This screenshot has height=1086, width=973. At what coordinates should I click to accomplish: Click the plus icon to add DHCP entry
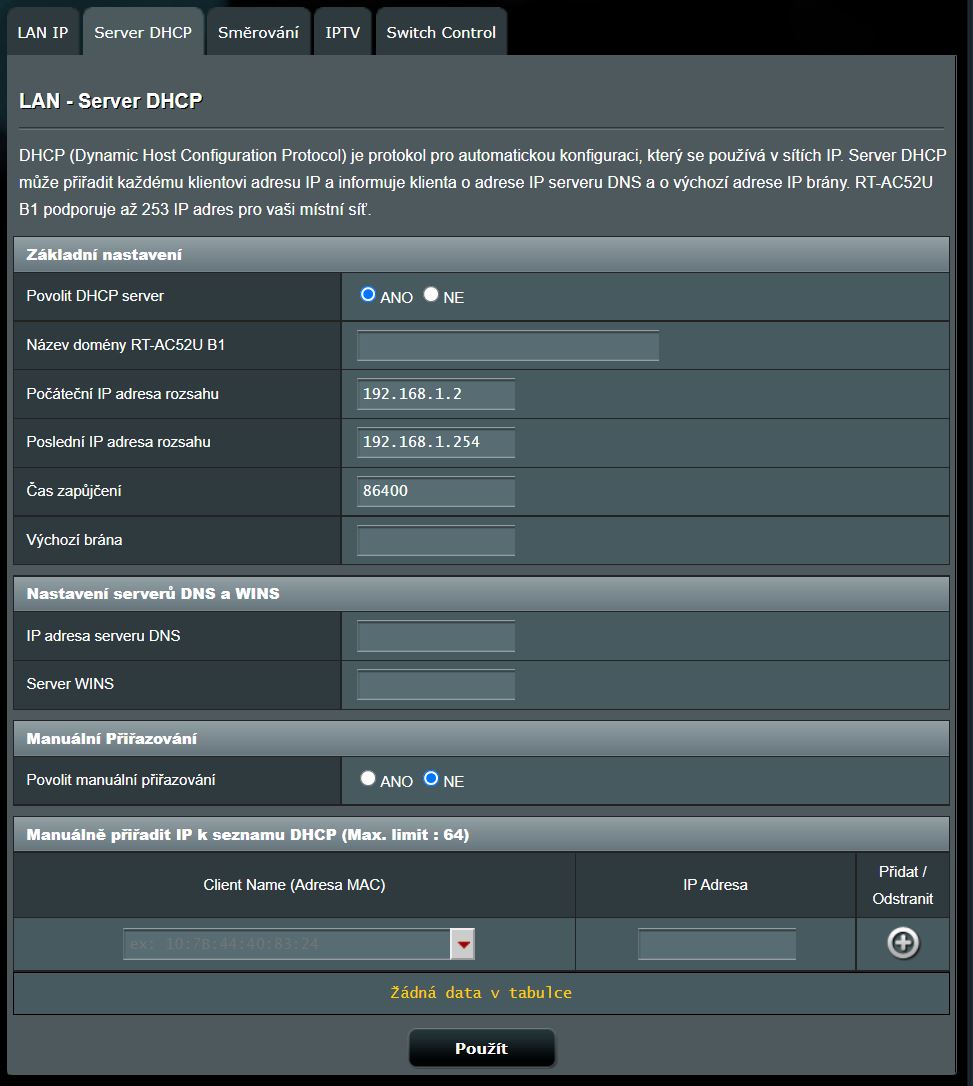click(x=902, y=943)
